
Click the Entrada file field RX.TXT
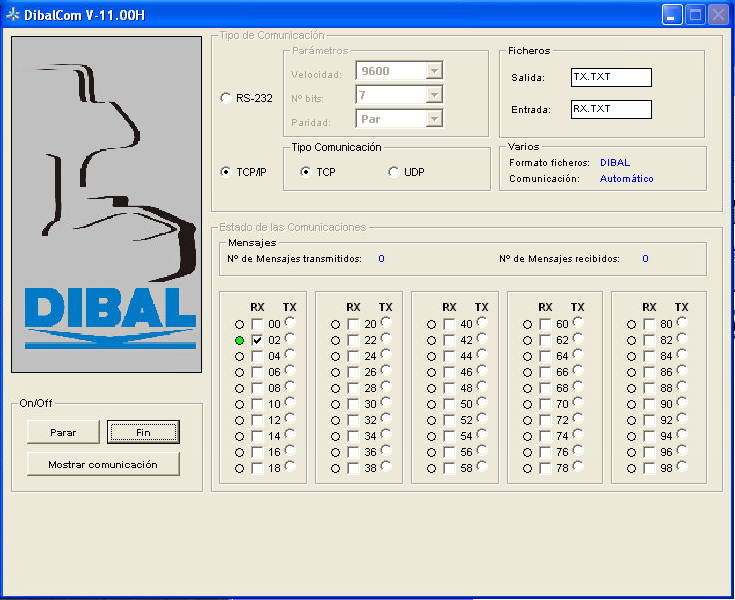[611, 109]
